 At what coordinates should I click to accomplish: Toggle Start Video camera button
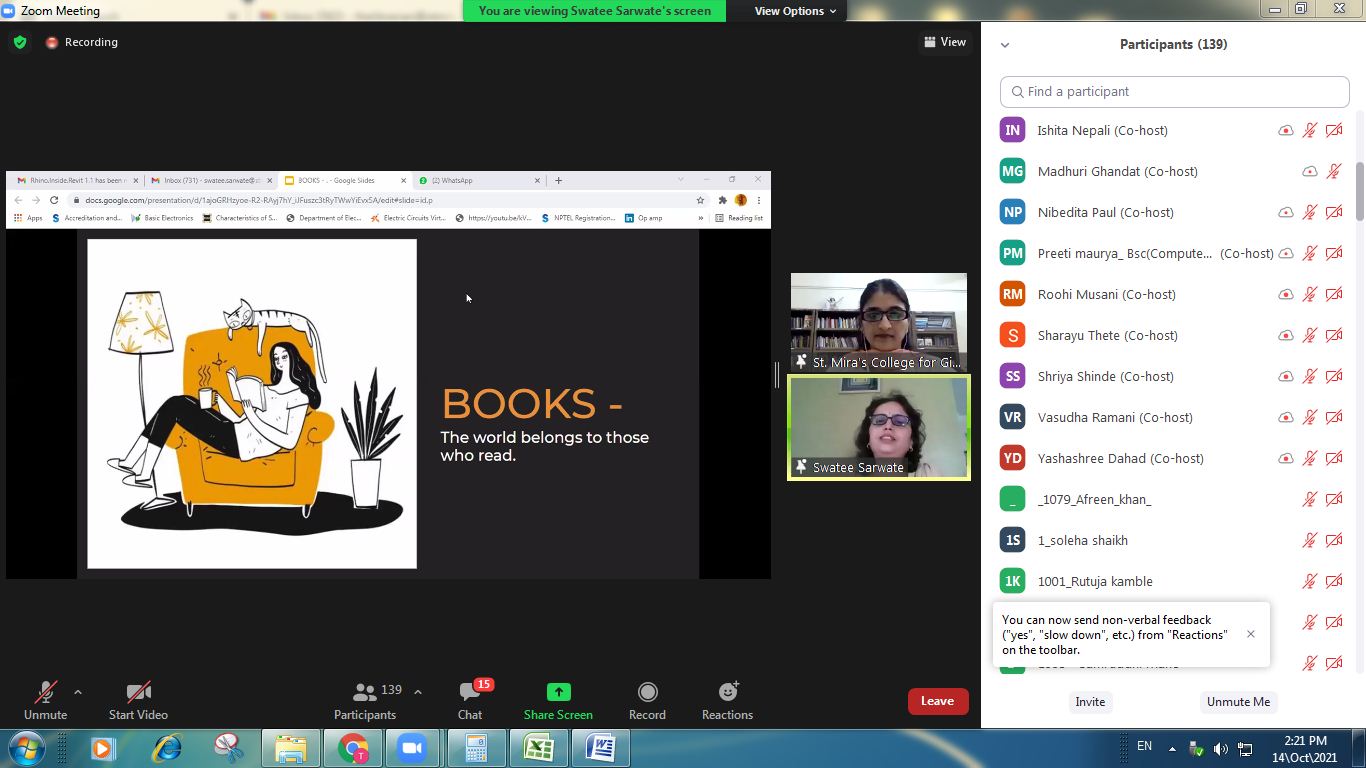pyautogui.click(x=138, y=692)
